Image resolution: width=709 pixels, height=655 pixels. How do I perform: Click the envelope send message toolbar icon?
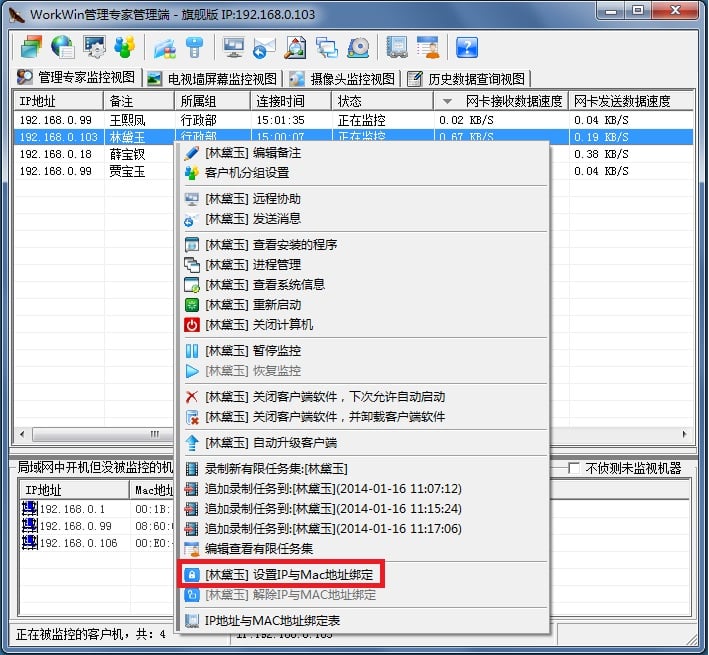[x=264, y=47]
